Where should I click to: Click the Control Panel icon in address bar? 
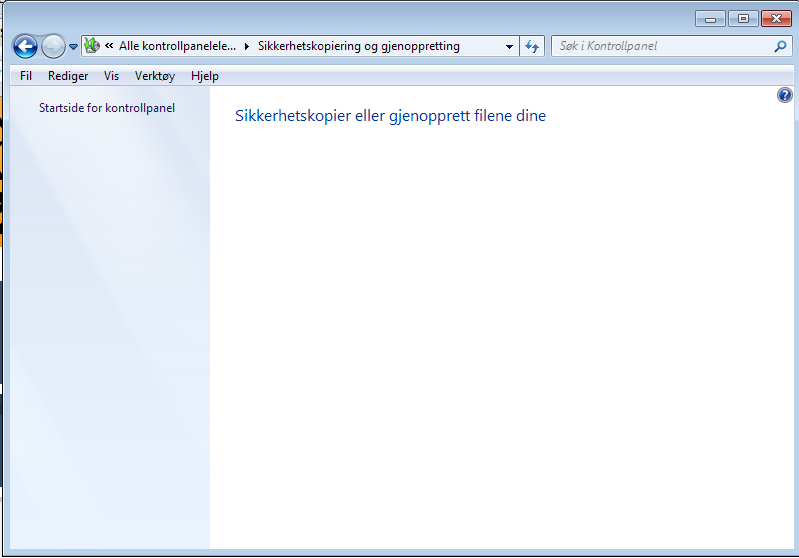pos(92,45)
